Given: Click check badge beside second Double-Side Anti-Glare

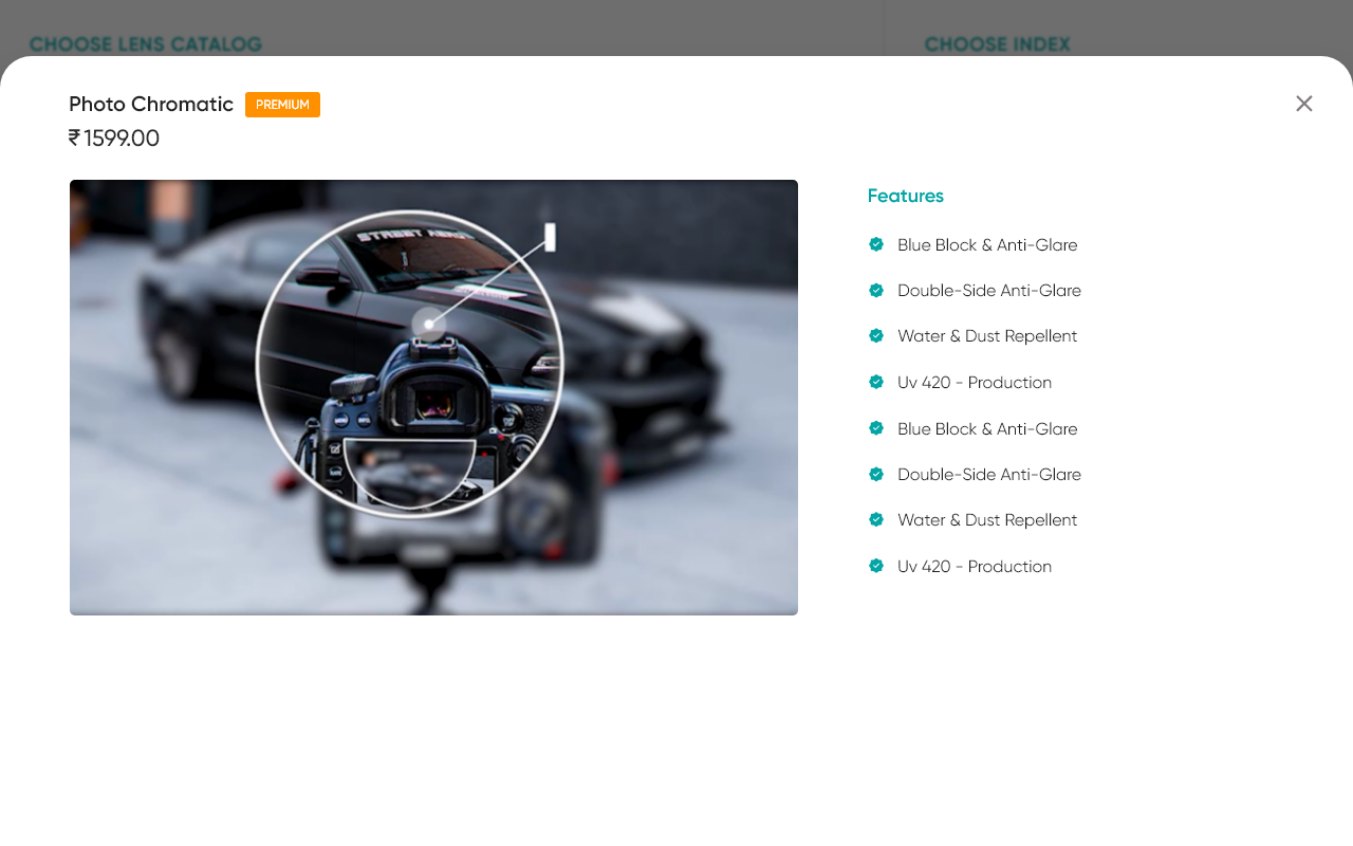Looking at the screenshot, I should [x=876, y=474].
